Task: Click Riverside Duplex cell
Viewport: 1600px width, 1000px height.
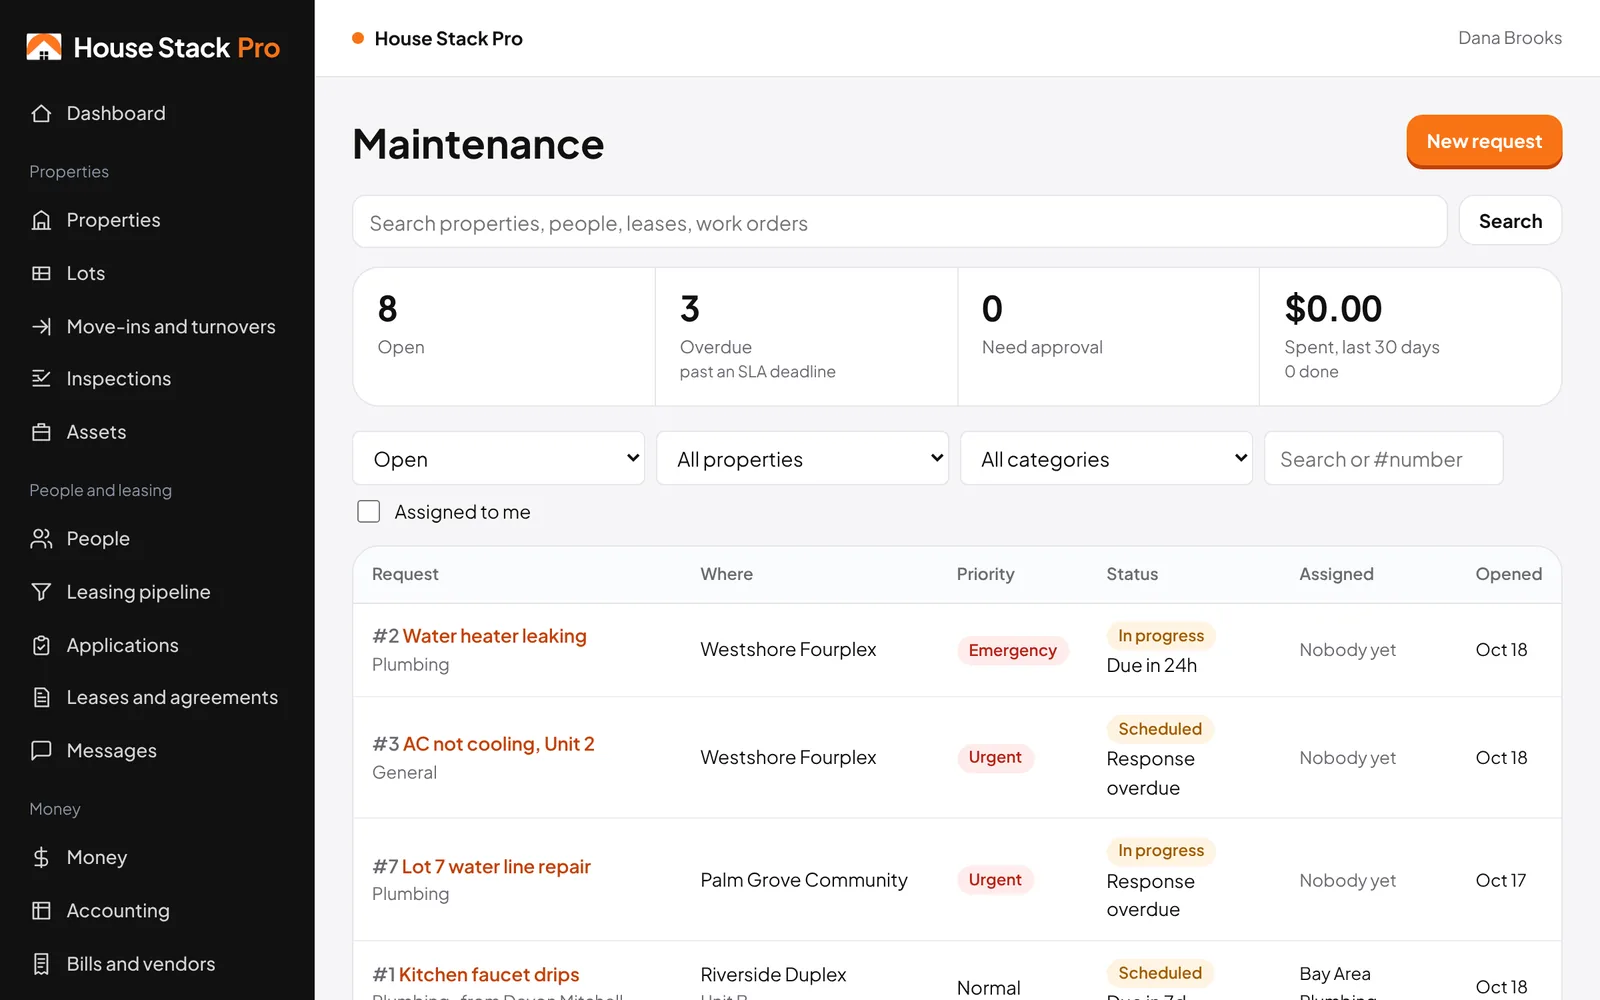Action: tap(773, 974)
